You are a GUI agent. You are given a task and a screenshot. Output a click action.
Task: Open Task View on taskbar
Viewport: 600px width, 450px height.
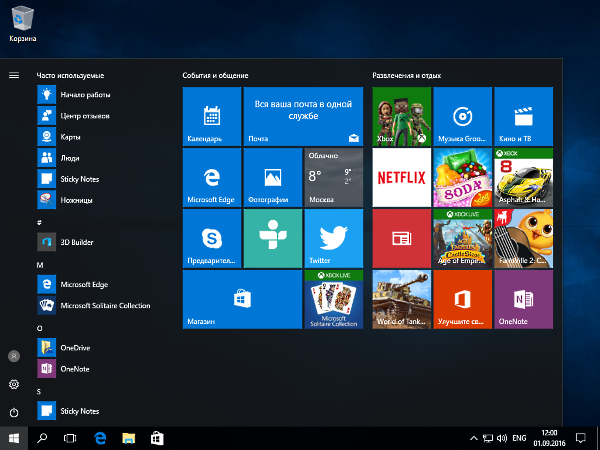[x=70, y=439]
